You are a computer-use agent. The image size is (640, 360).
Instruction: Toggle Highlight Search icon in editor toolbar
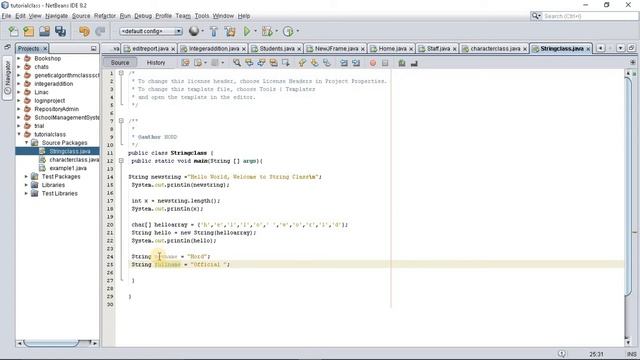pos(273,63)
